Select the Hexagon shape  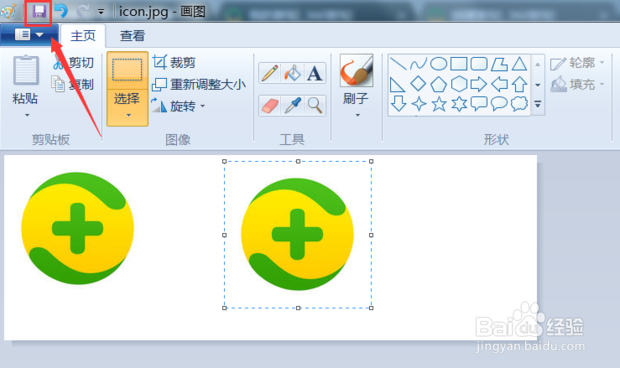(x=459, y=84)
